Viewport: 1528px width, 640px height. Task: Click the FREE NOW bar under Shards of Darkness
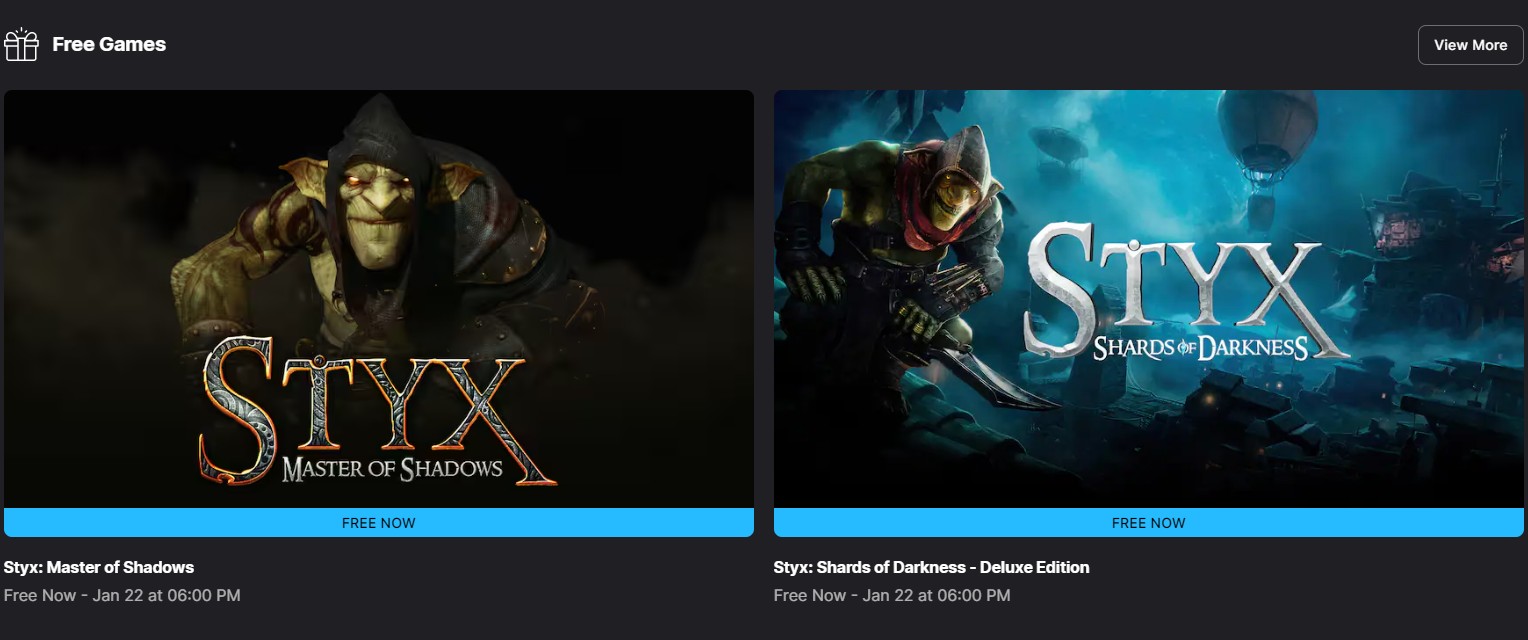(x=1149, y=523)
